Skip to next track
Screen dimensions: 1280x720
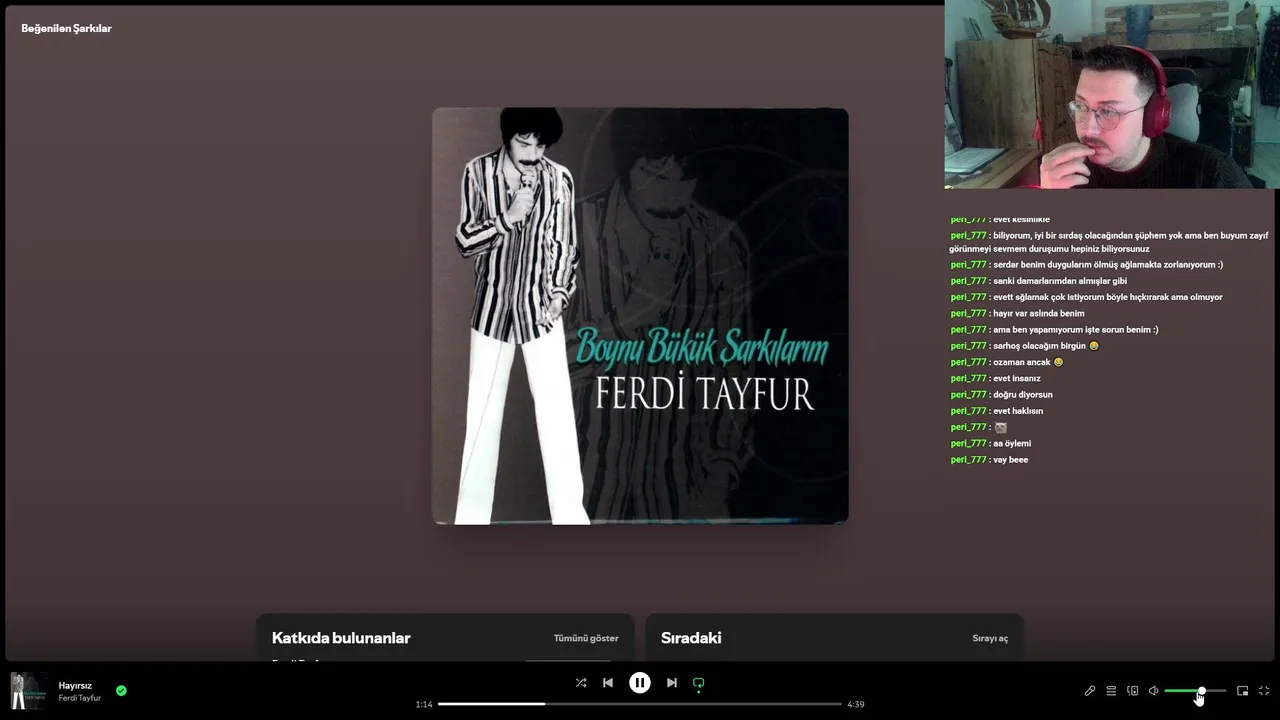[672, 683]
